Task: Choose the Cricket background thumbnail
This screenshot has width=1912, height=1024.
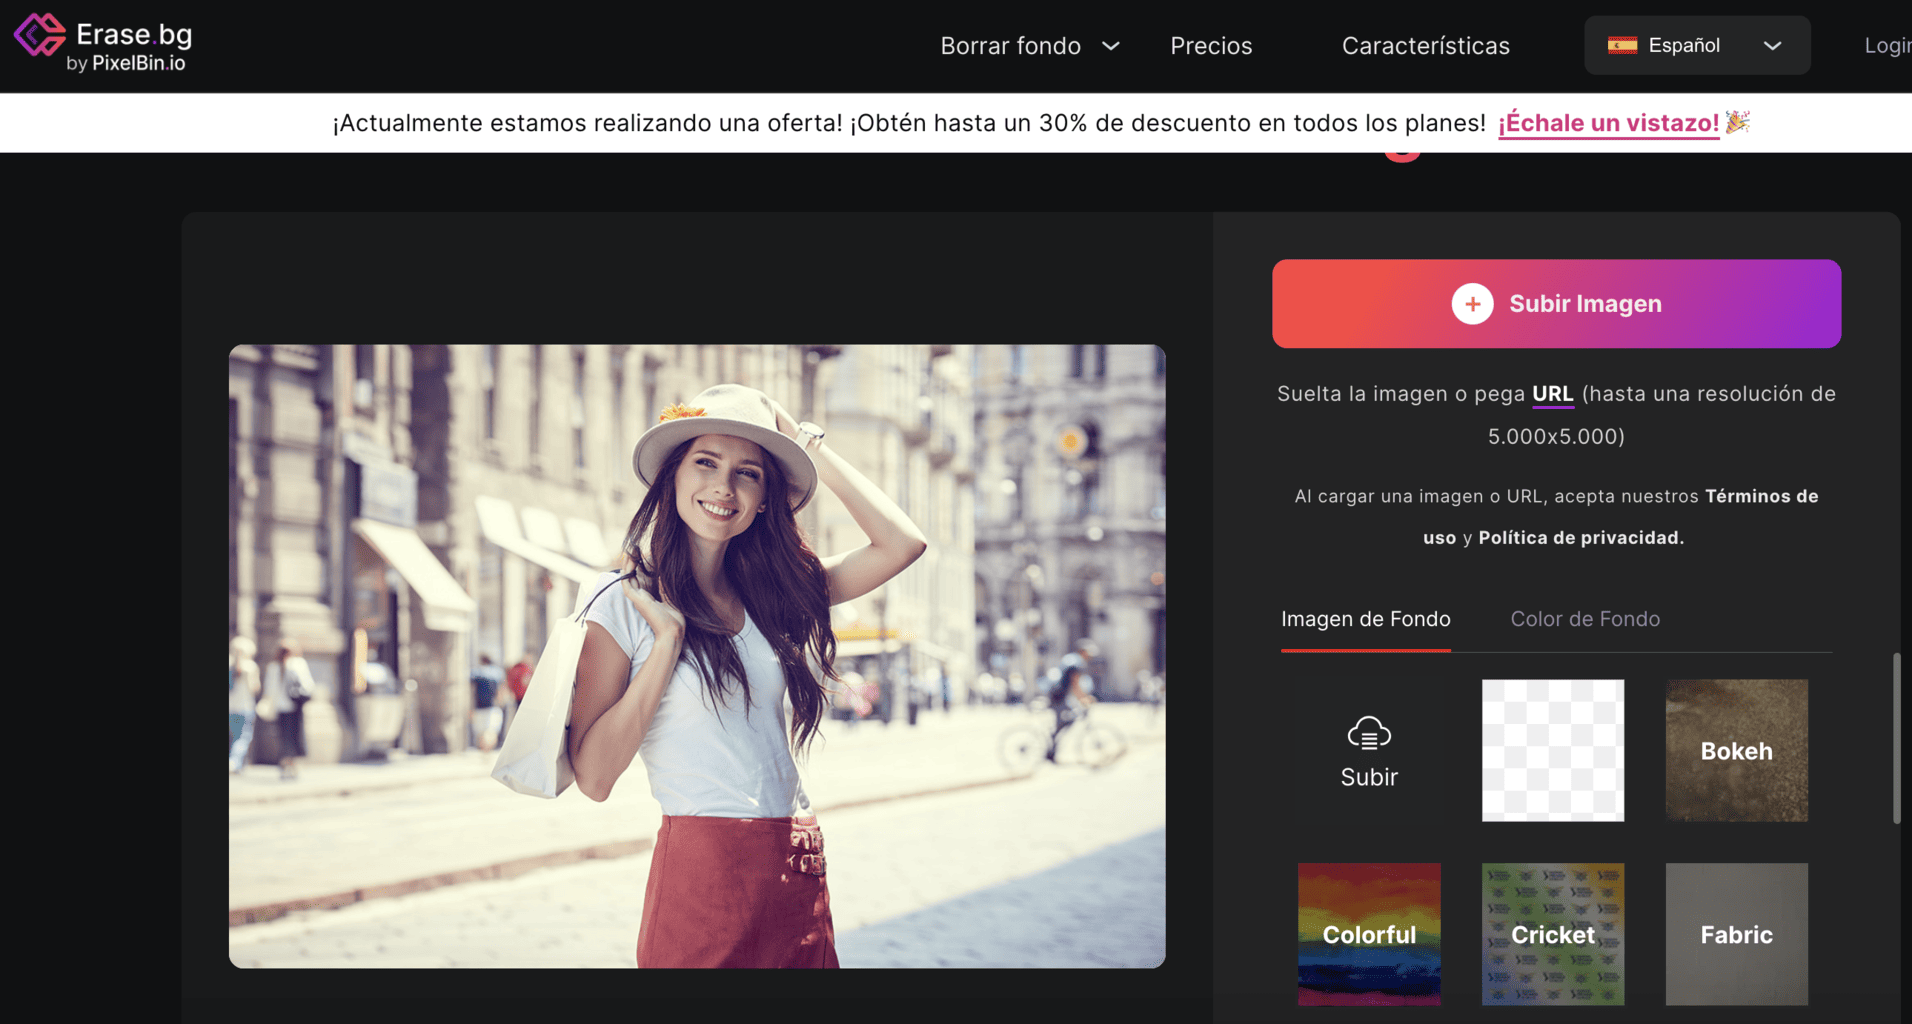Action: click(1552, 934)
